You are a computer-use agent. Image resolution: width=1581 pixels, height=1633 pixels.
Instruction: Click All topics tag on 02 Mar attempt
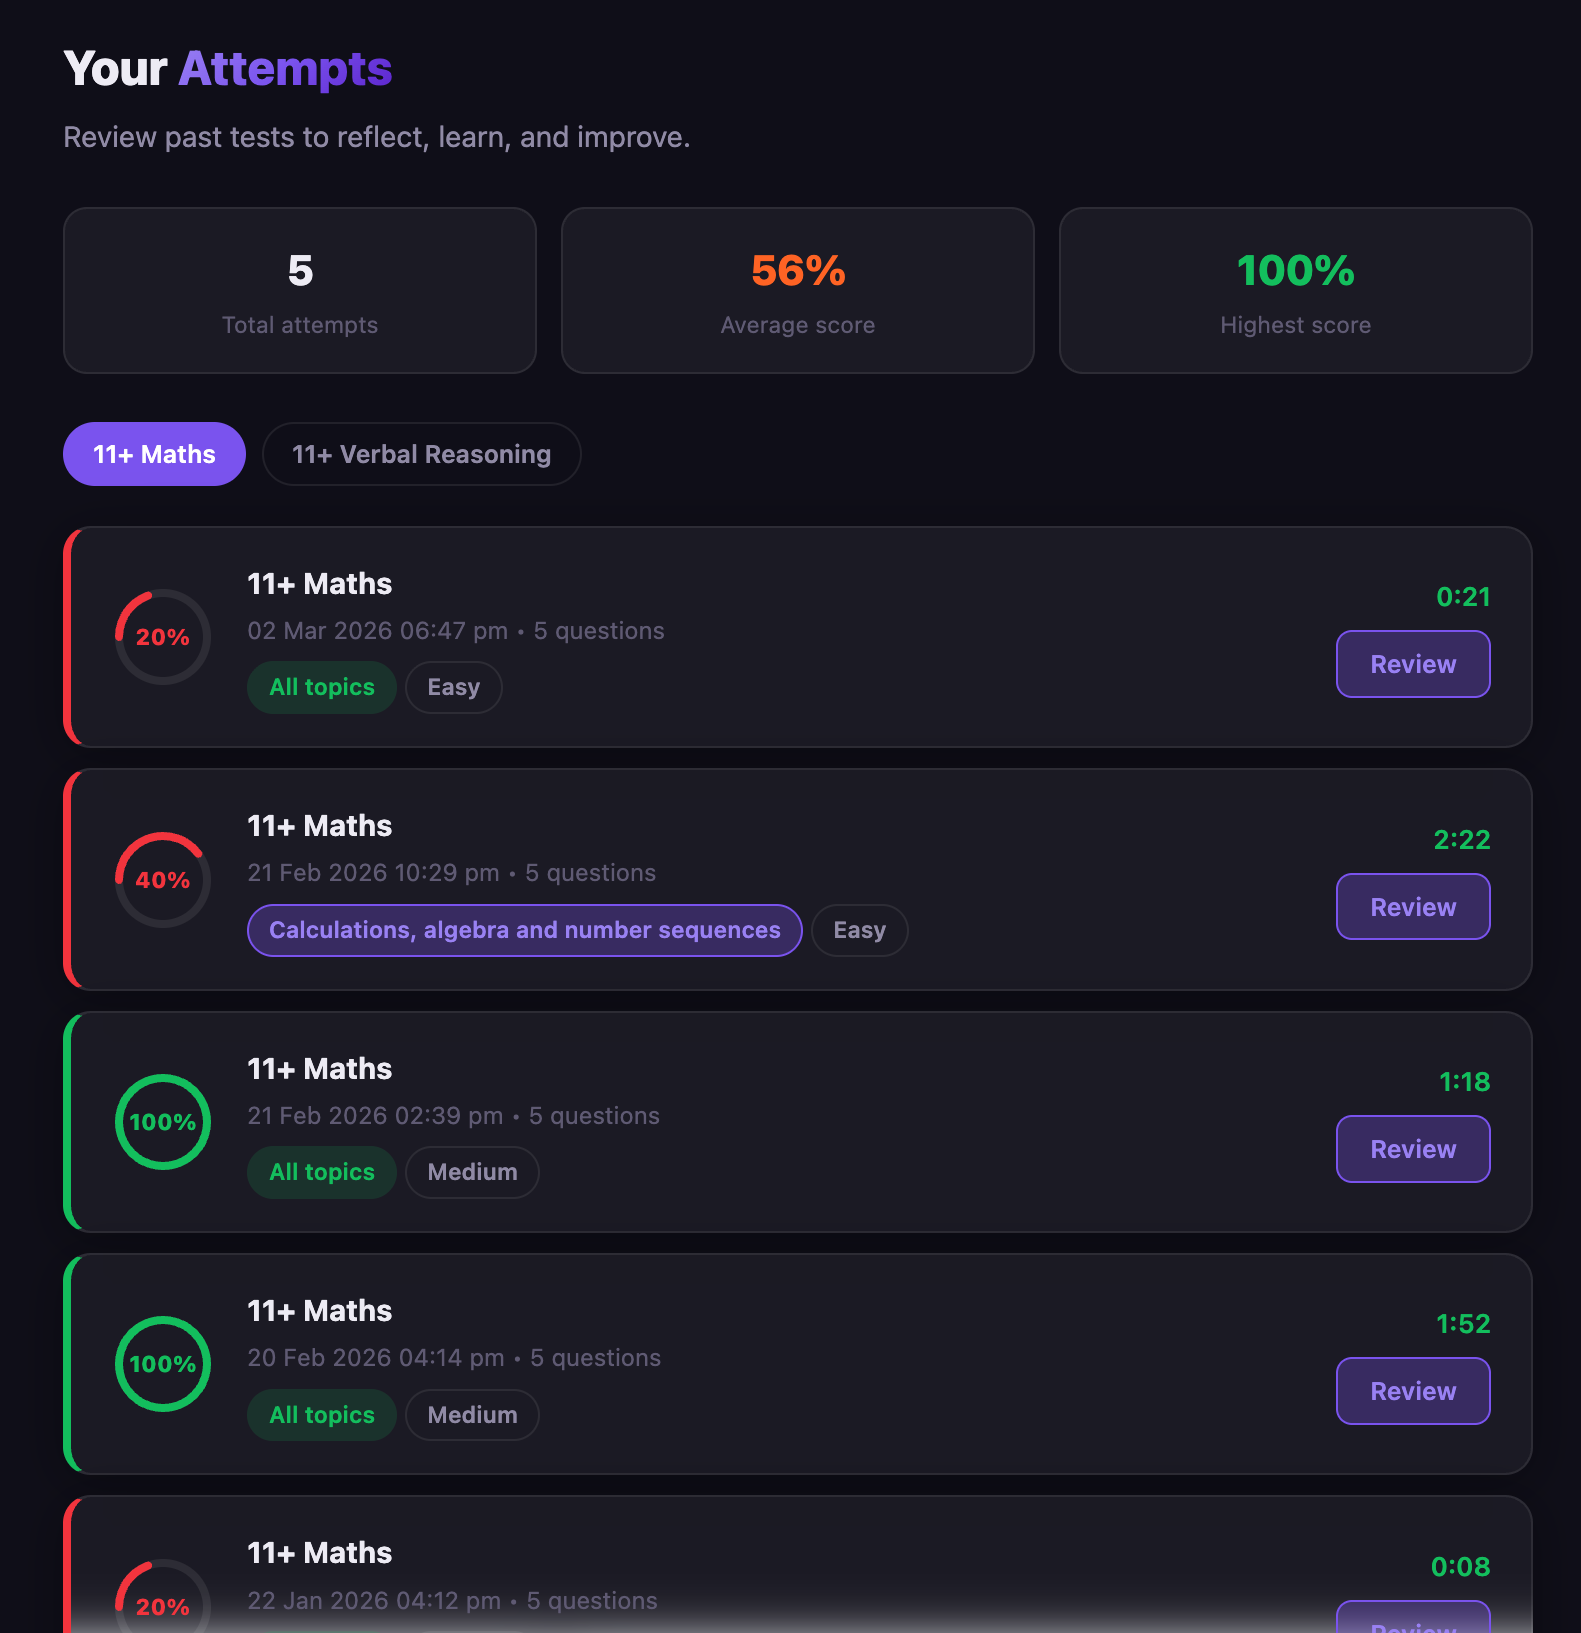click(321, 687)
